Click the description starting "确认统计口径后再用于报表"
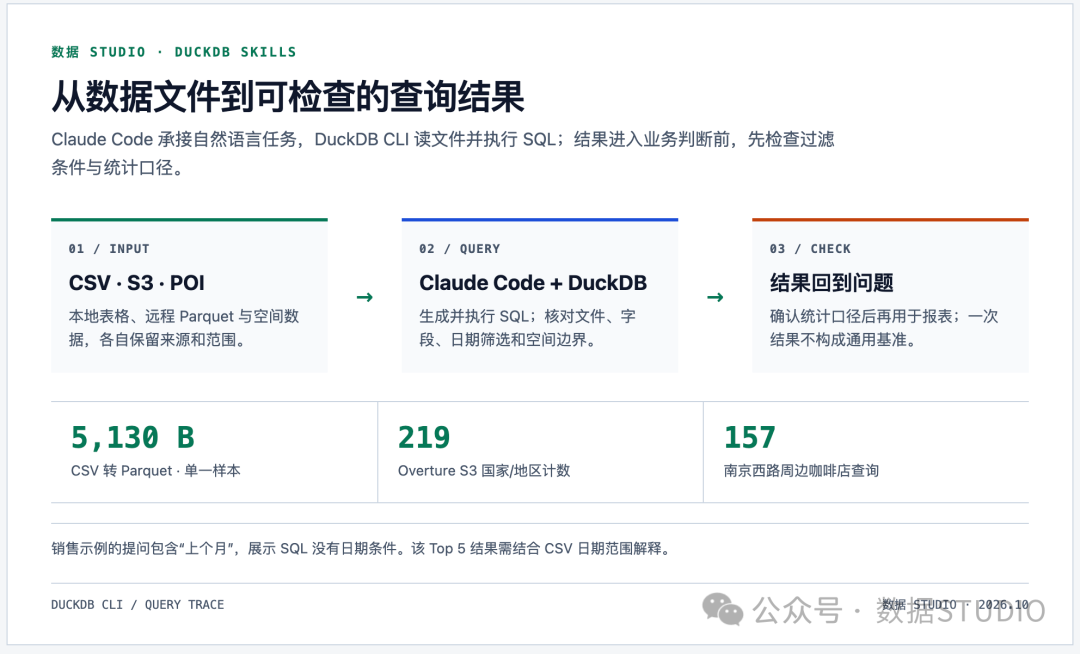The width and height of the screenshot is (1080, 654). (884, 328)
